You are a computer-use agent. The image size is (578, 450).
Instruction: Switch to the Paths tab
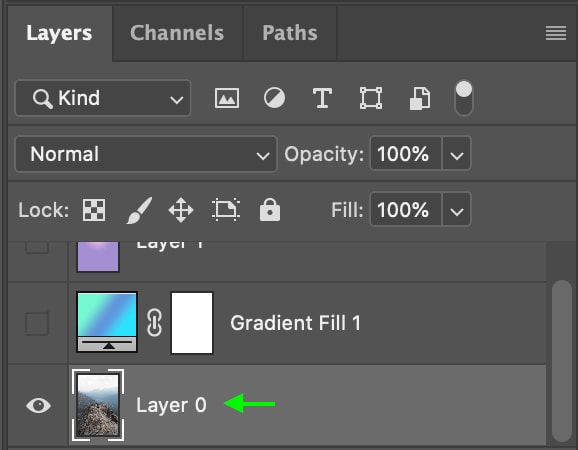coord(290,33)
